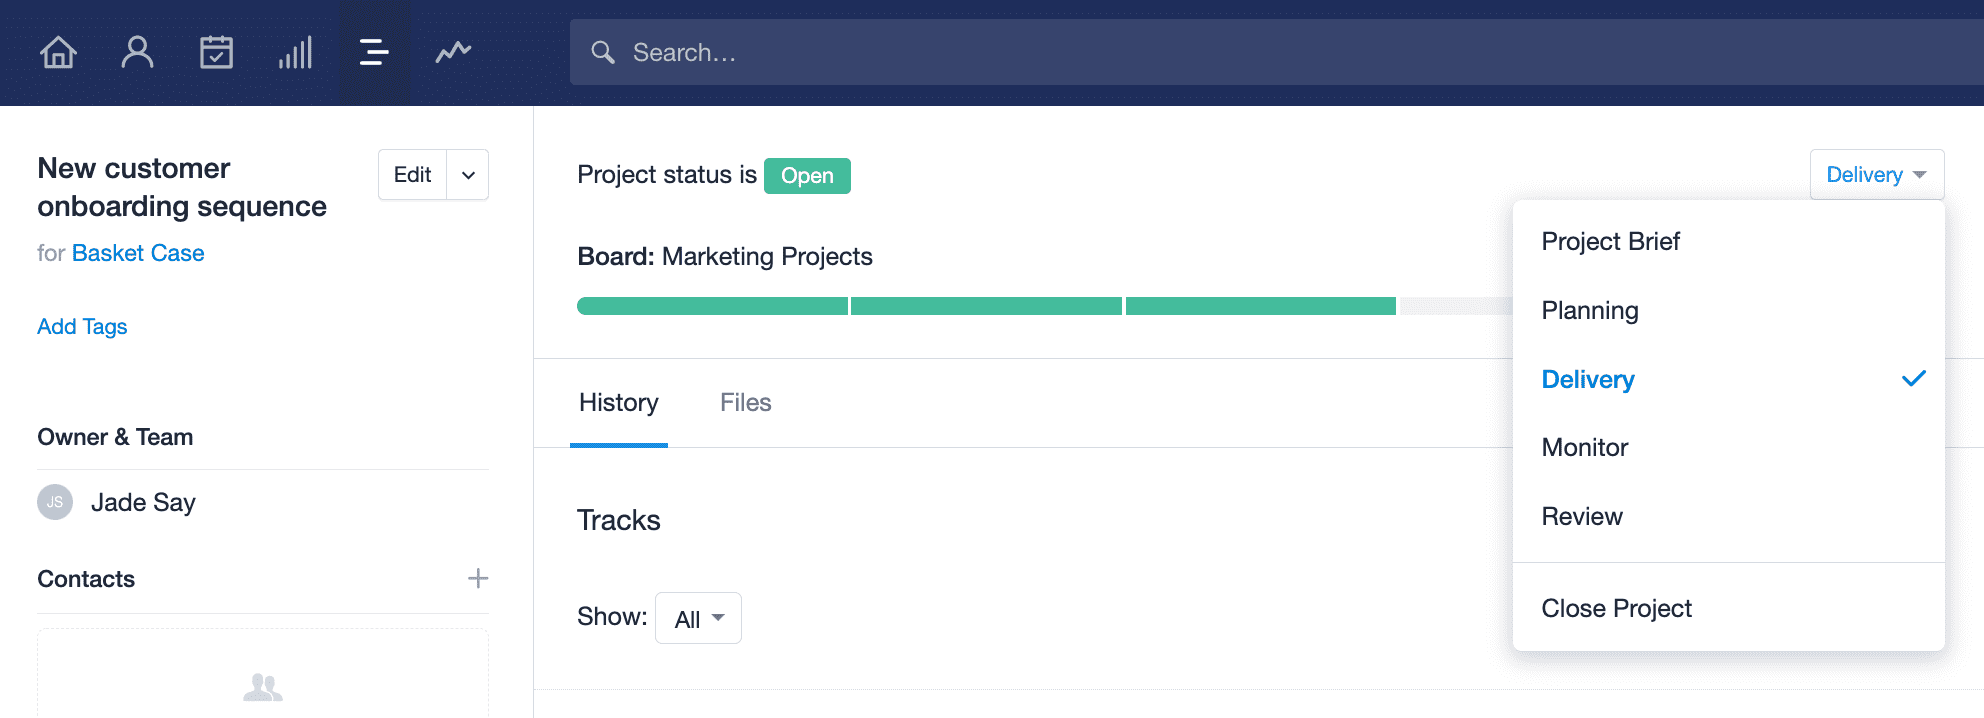Click the second green progress bar segment

(x=986, y=306)
